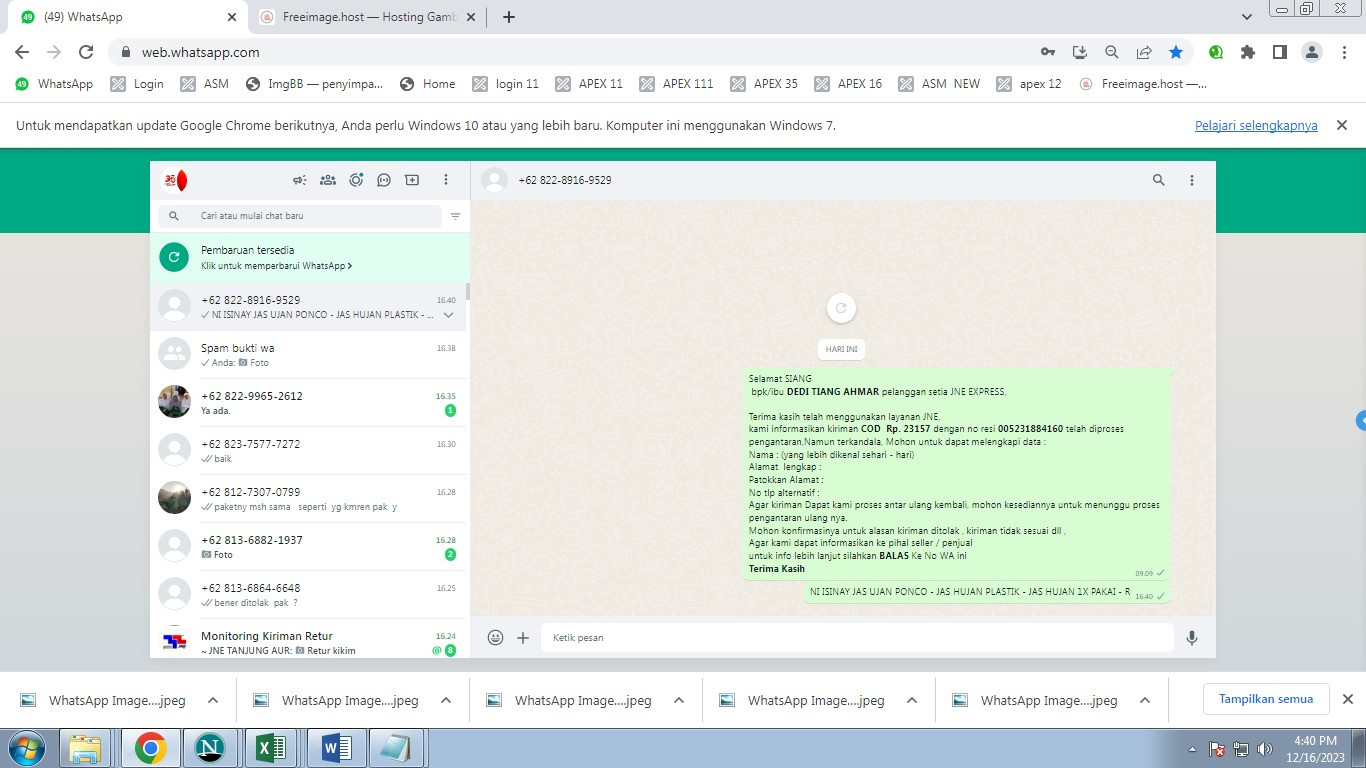This screenshot has height=768, width=1366.
Task: Open Excel from the taskbar
Action: pyautogui.click(x=272, y=748)
